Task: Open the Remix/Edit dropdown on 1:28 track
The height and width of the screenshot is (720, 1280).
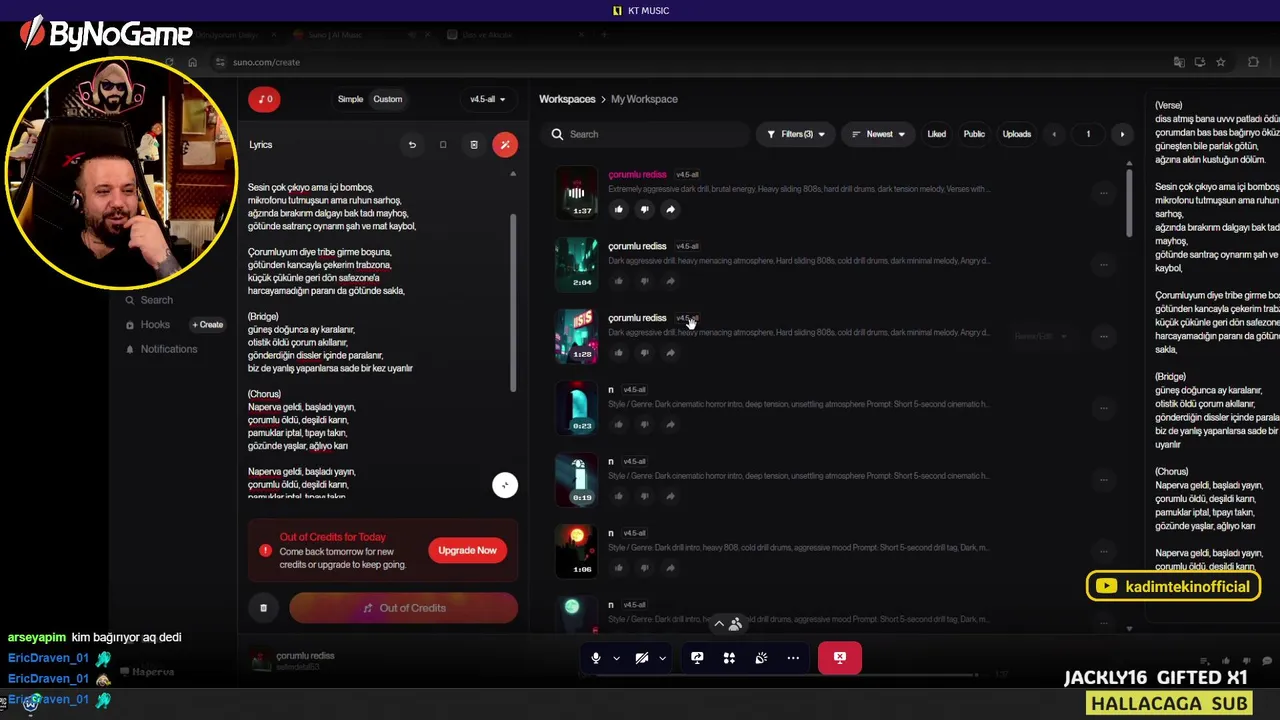Action: [x=1040, y=337]
